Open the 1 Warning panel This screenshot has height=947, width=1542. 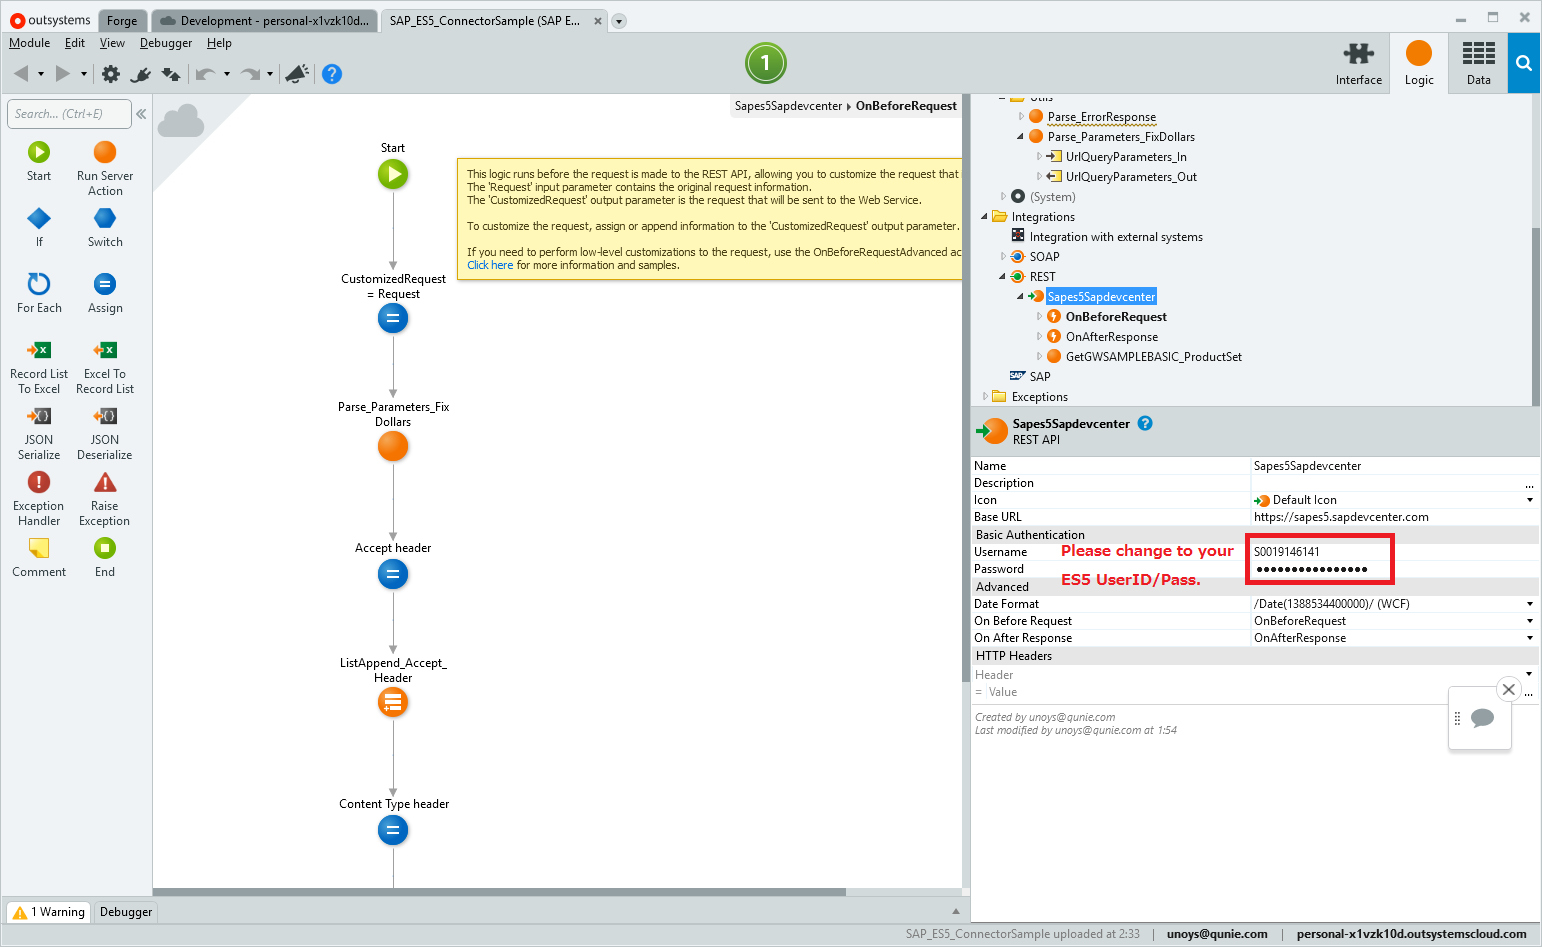coord(48,911)
